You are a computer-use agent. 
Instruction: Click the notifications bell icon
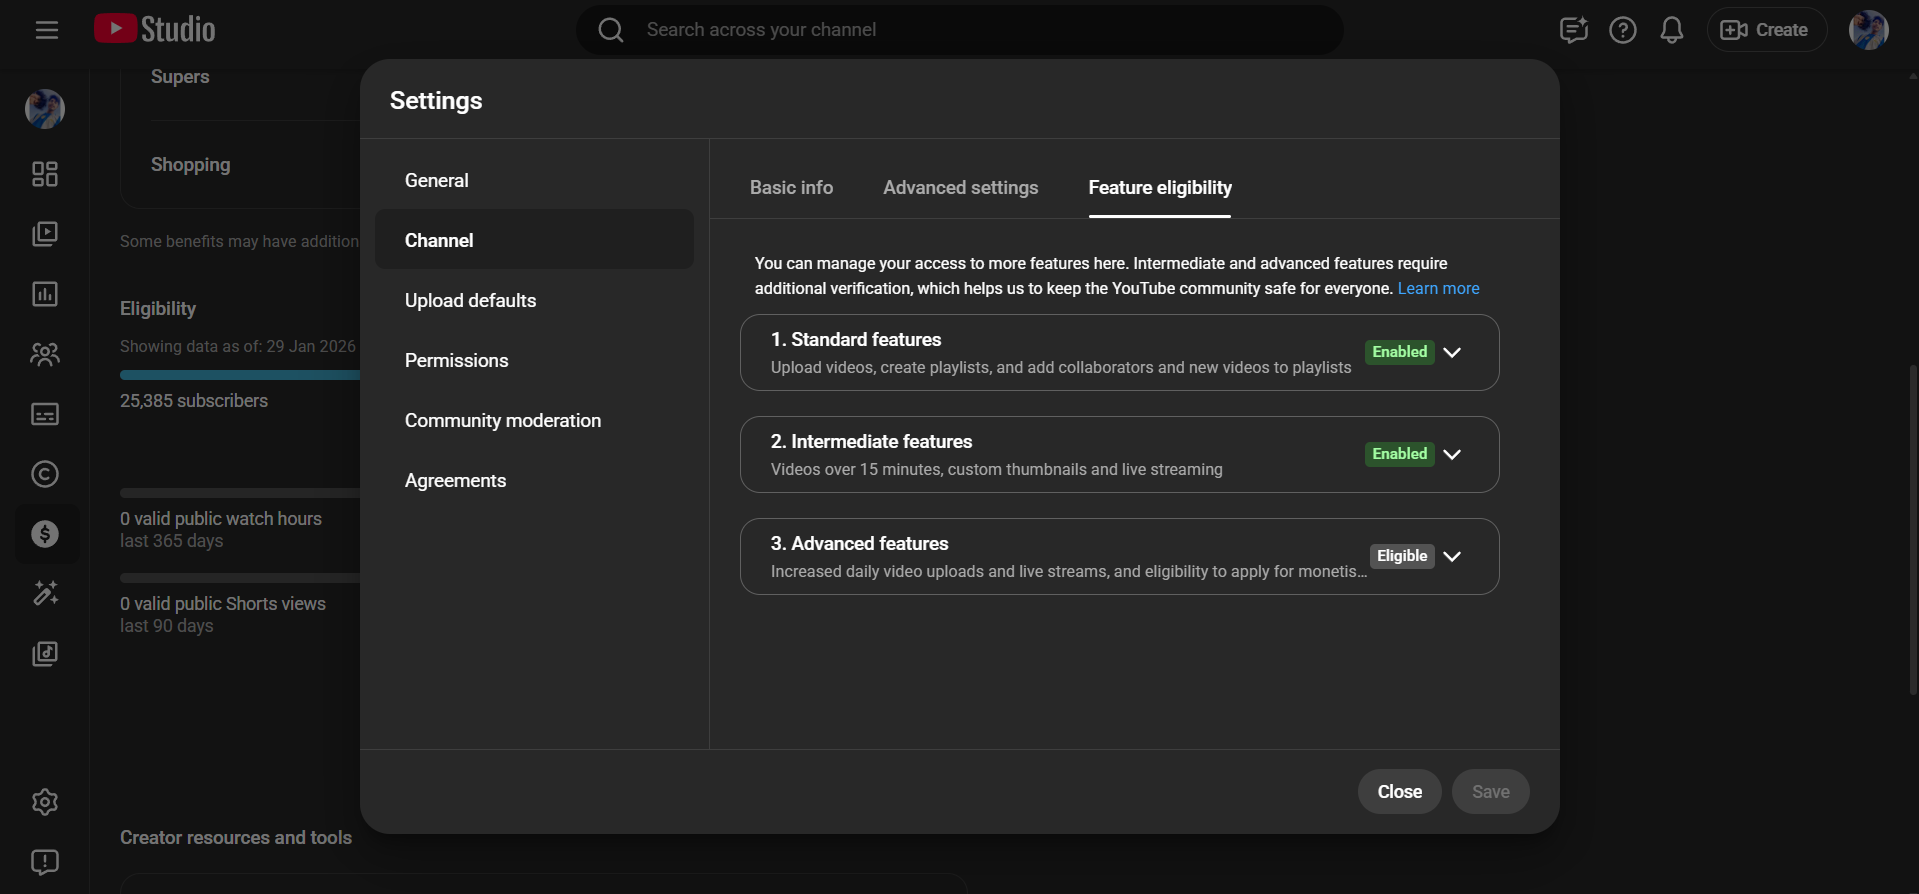[x=1671, y=30]
